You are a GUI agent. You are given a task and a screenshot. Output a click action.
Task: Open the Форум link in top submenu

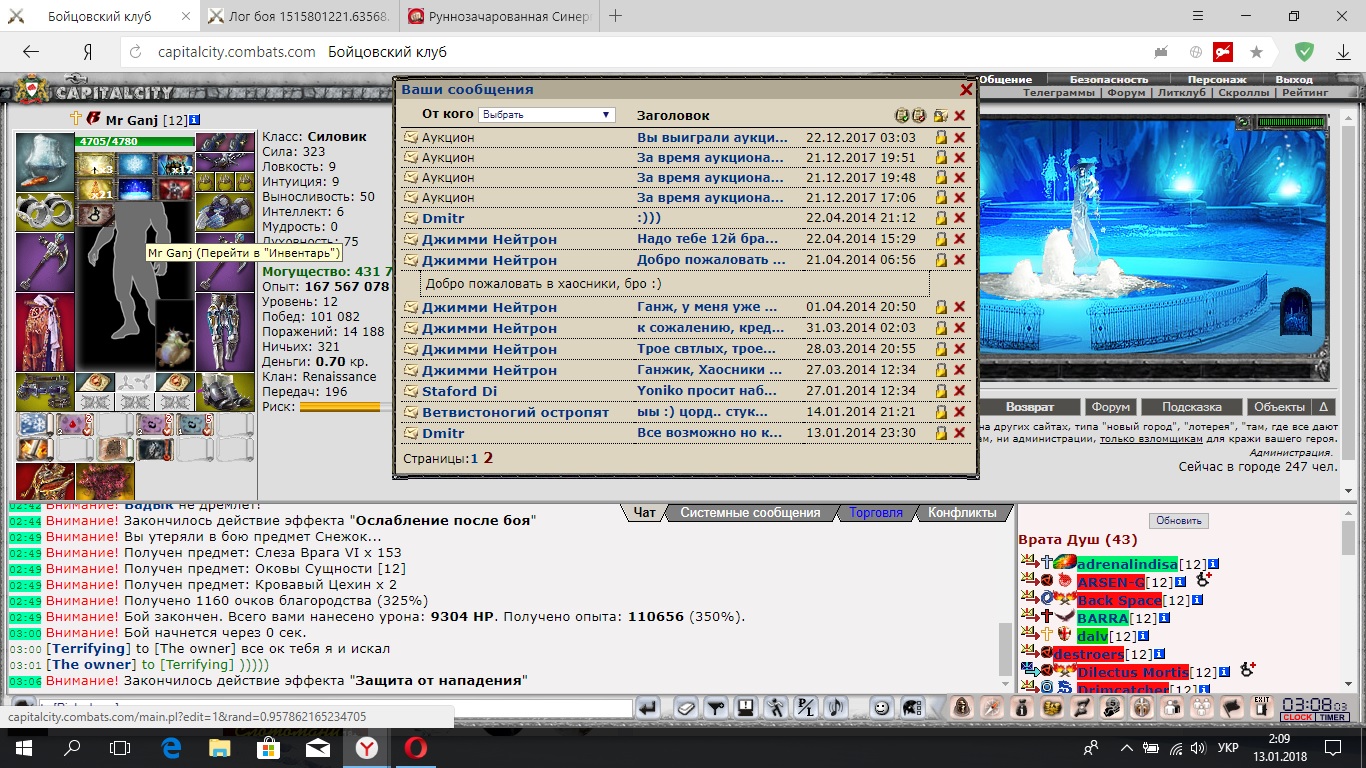(1126, 93)
